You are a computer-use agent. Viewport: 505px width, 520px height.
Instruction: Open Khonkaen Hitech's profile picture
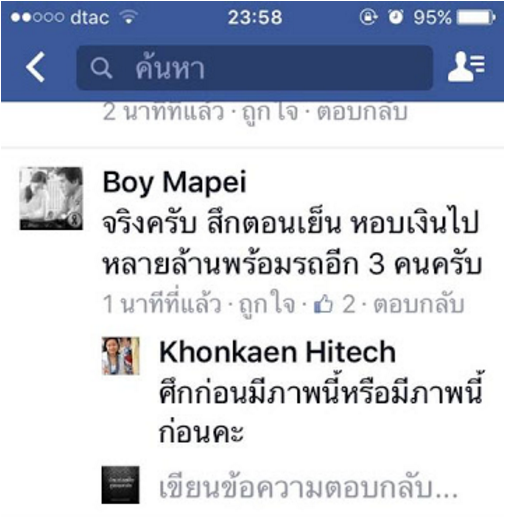pos(120,356)
